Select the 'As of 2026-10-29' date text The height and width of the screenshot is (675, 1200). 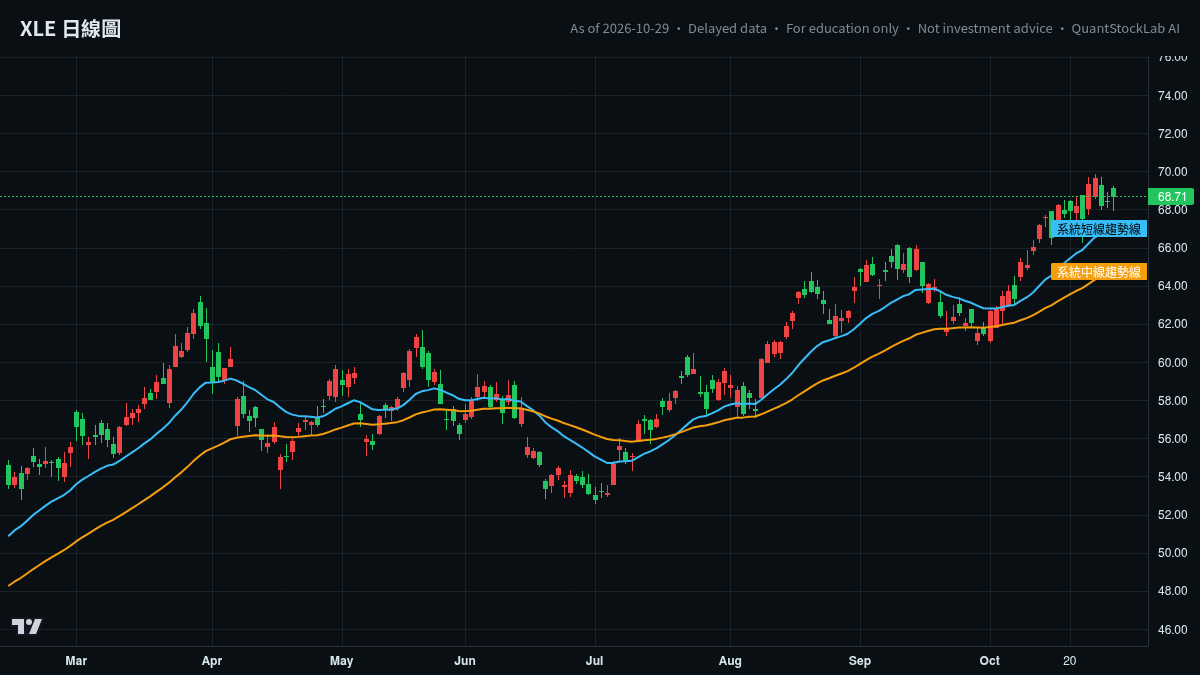(619, 28)
